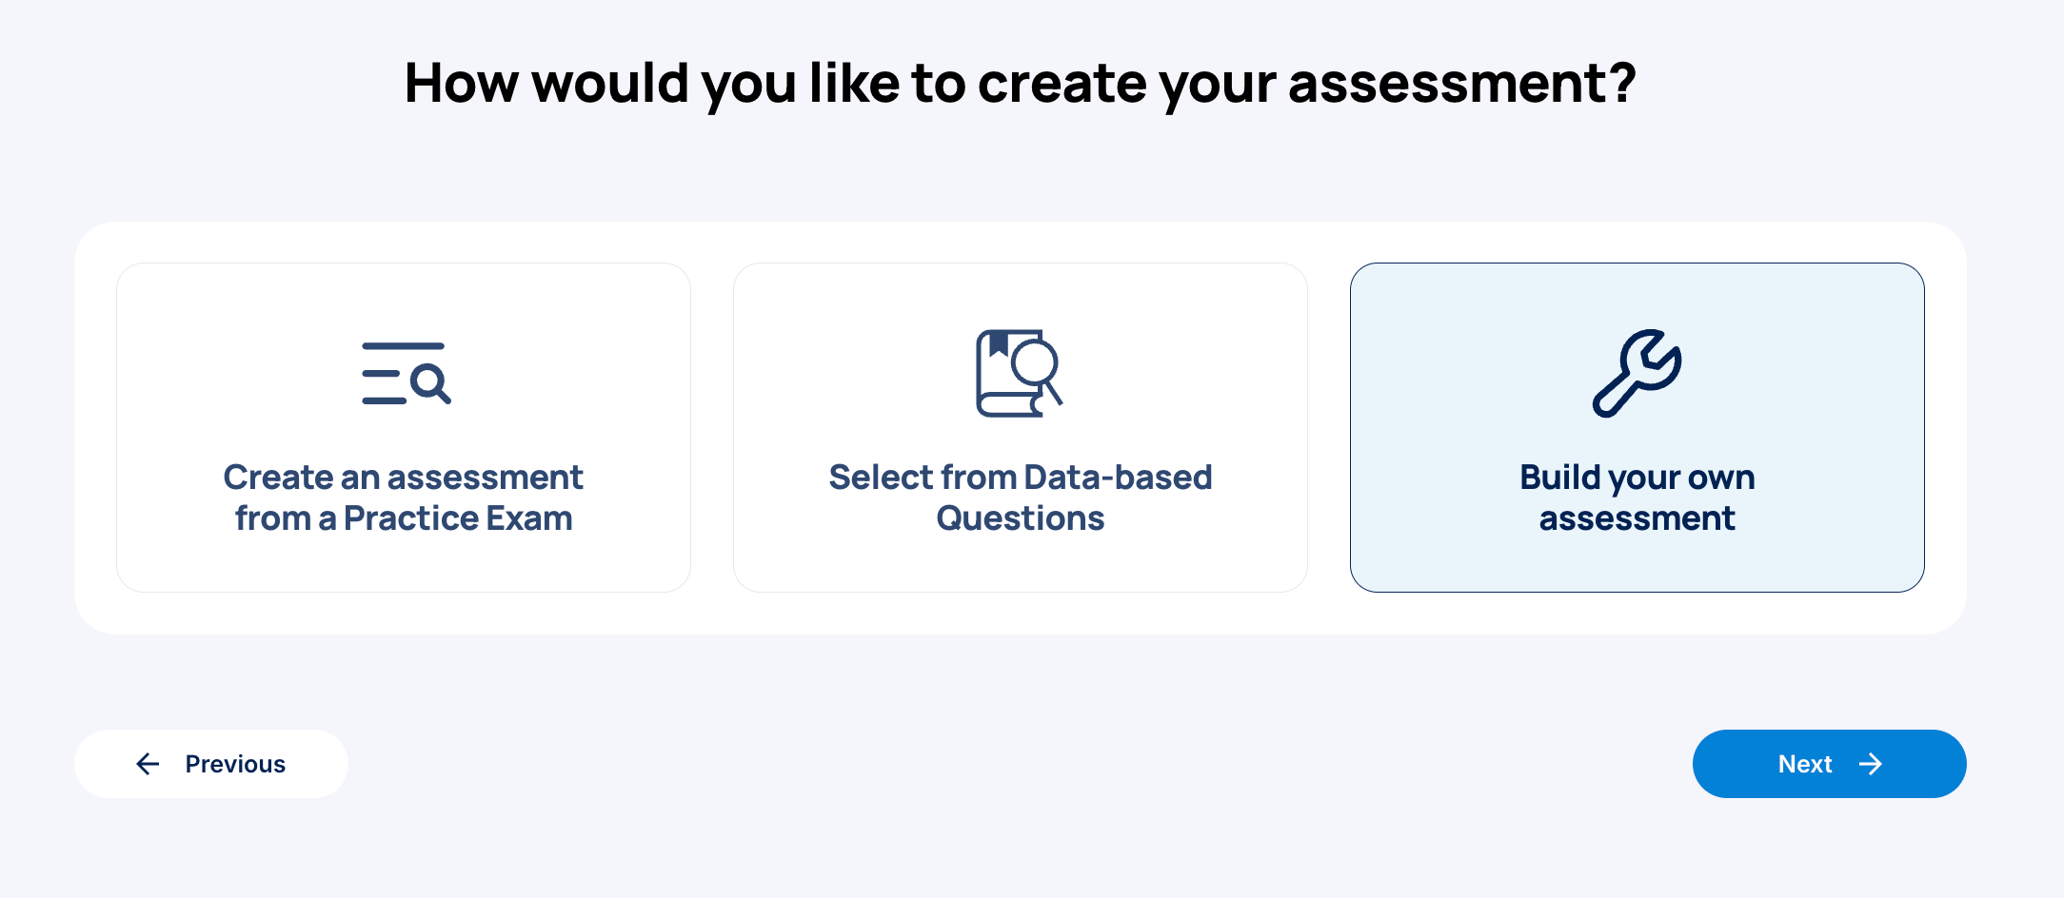Go back using the Previous button
Viewport: 2064px width, 898px height.
(211, 763)
